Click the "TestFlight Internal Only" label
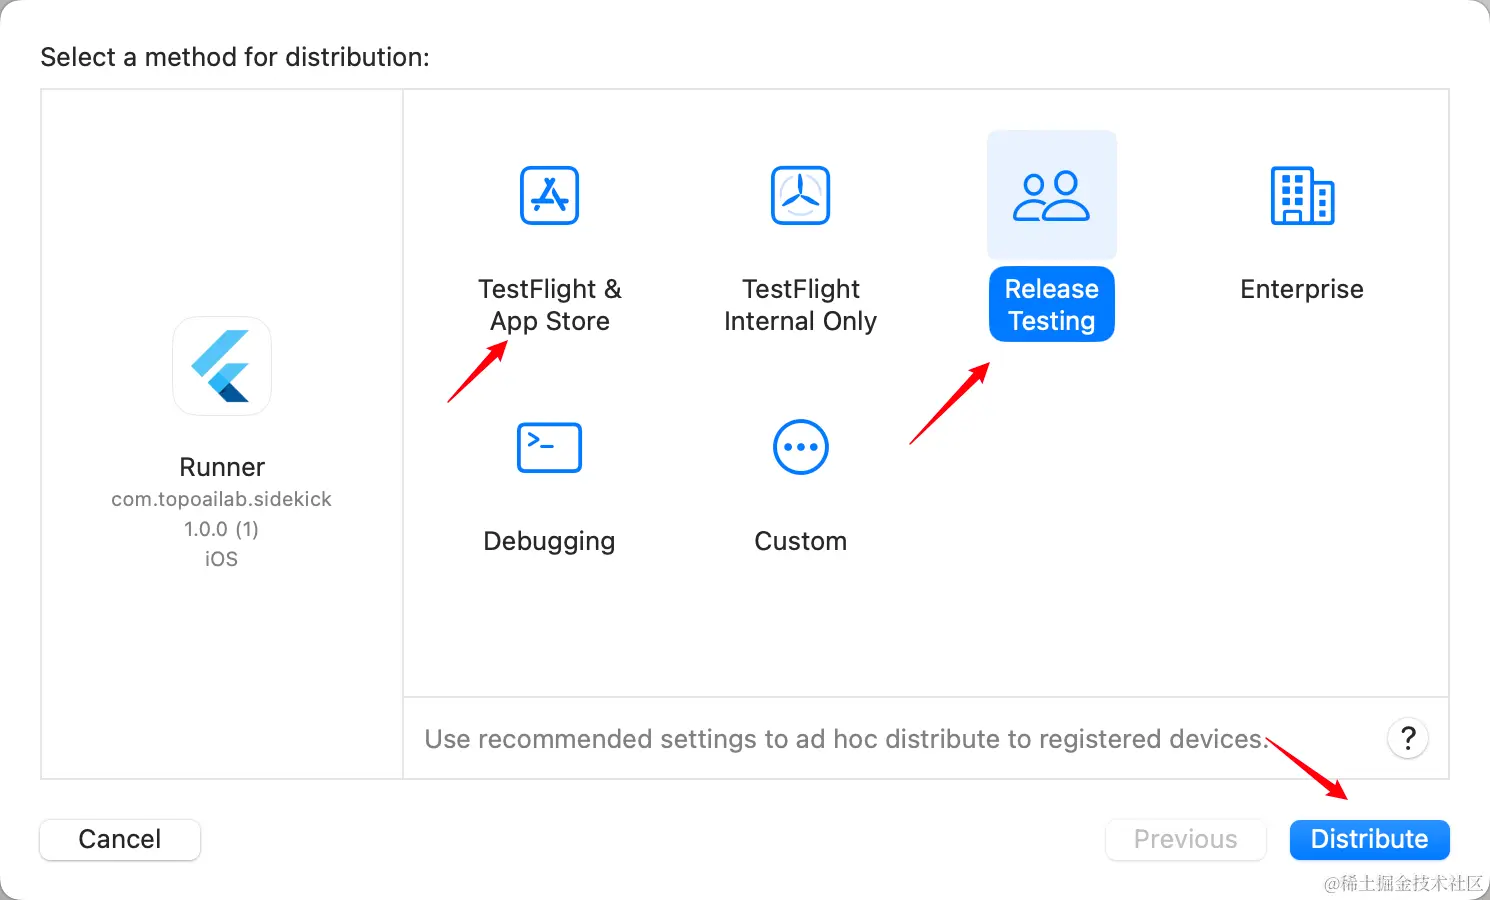This screenshot has height=900, width=1490. (x=800, y=305)
